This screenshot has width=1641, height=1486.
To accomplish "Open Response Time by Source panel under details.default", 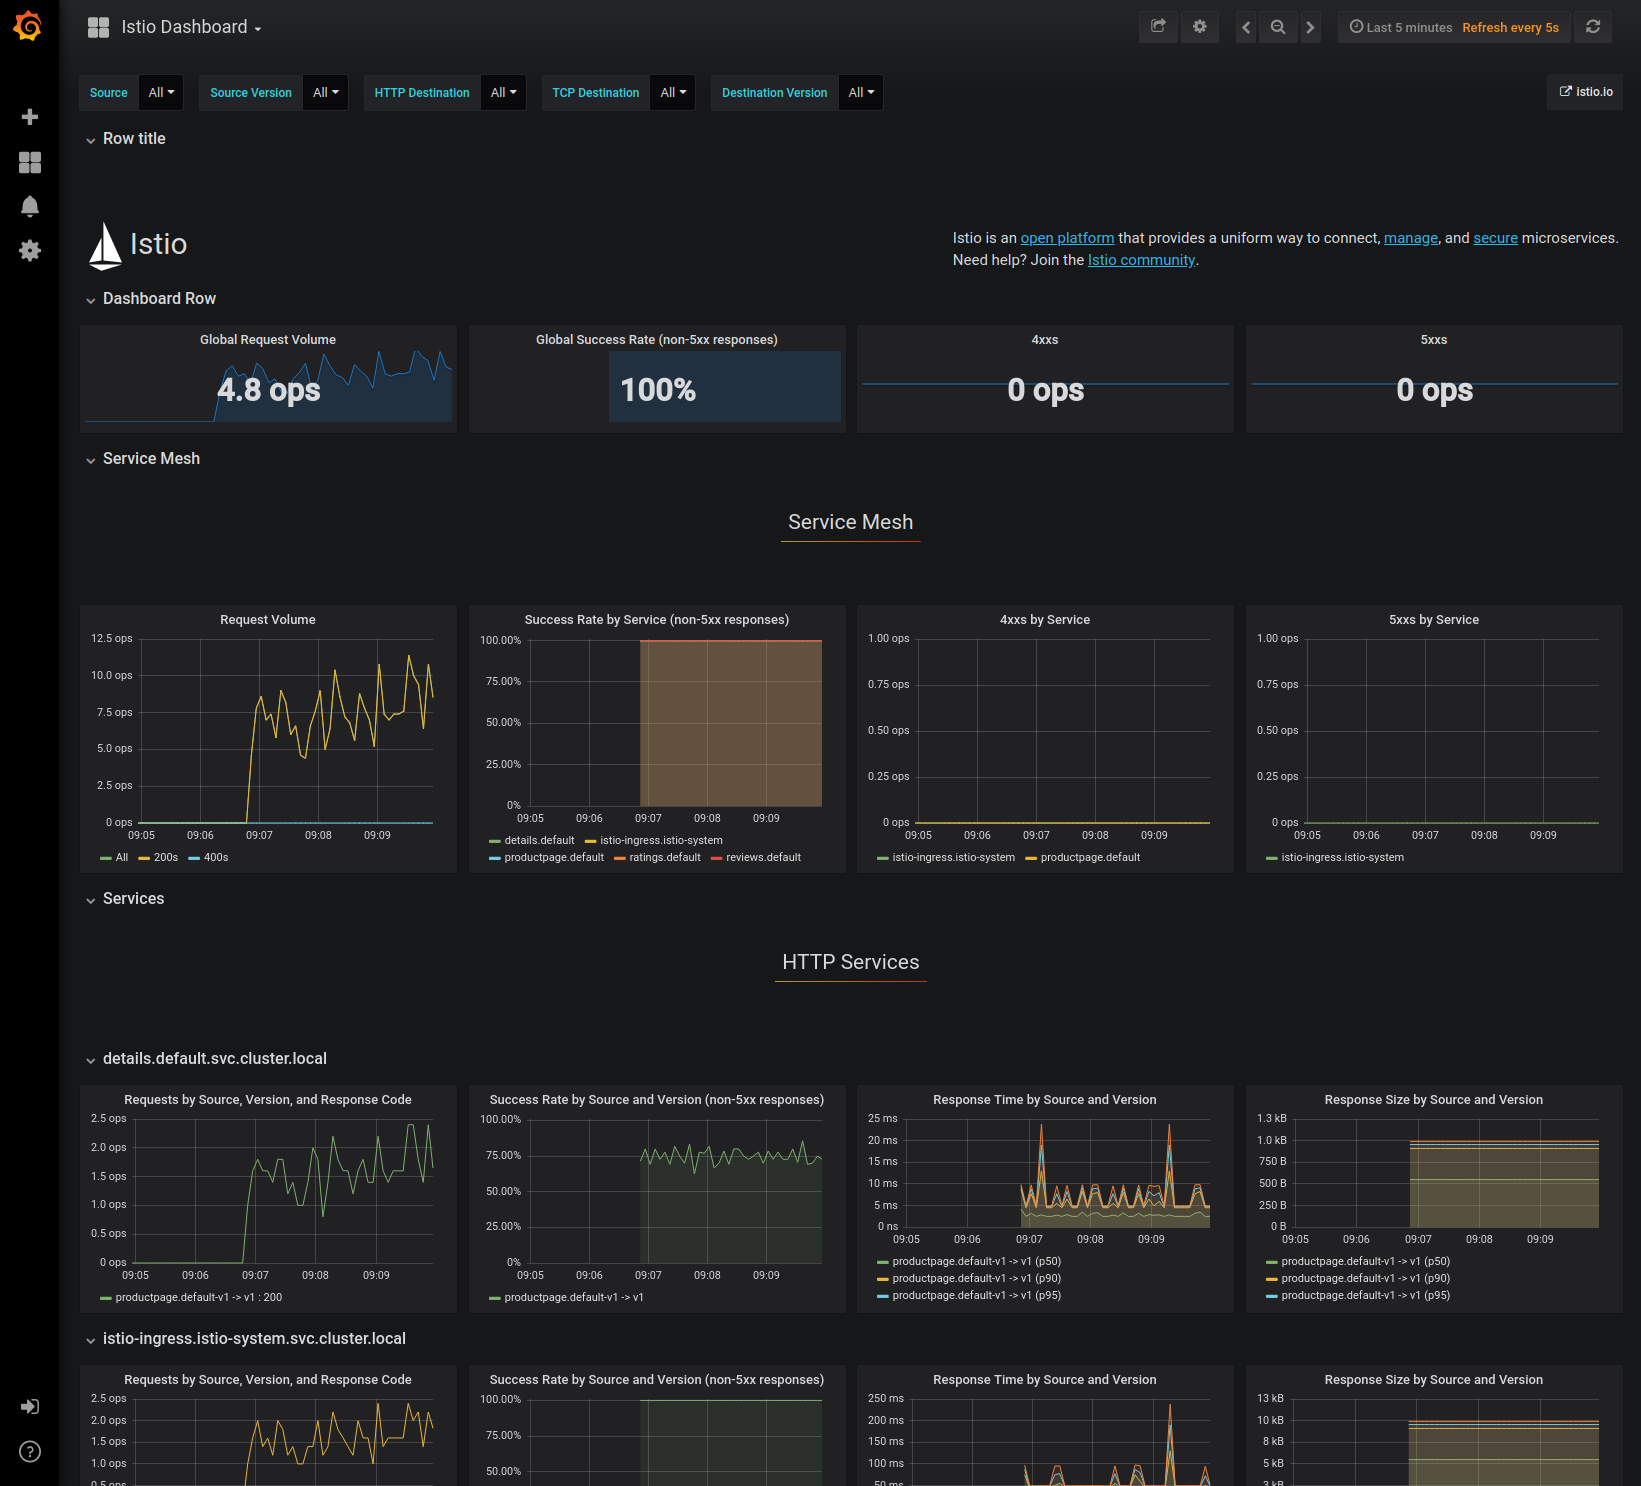I will [1045, 1100].
